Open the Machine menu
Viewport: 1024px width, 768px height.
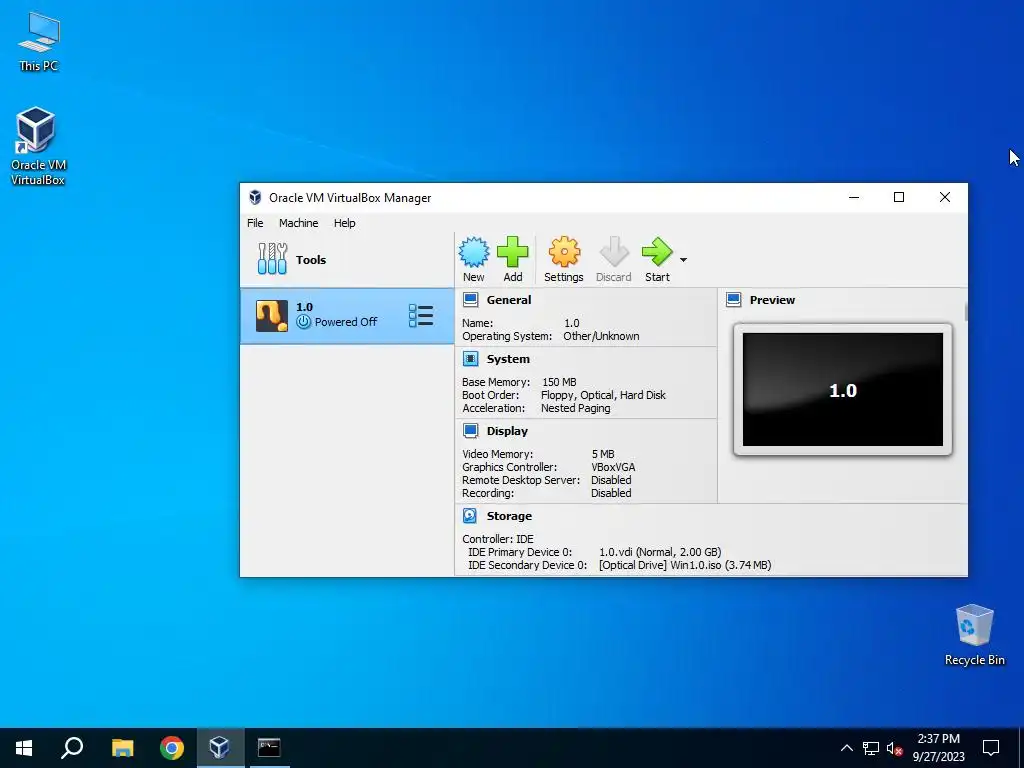tap(298, 223)
